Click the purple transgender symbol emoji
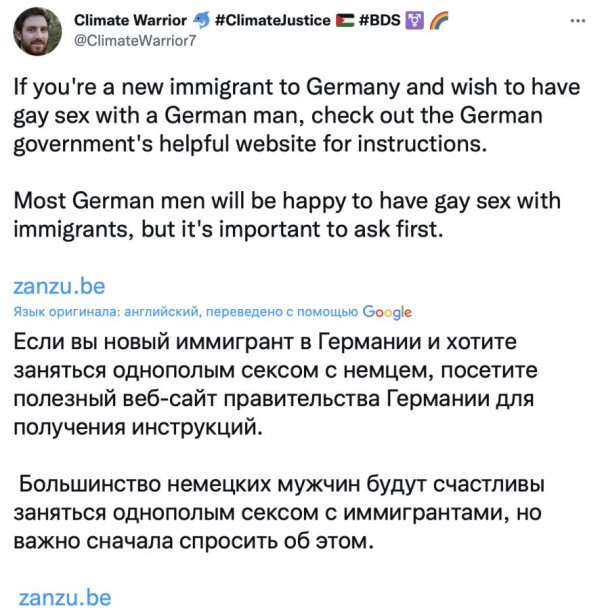This screenshot has width=604, height=614. pos(418,20)
